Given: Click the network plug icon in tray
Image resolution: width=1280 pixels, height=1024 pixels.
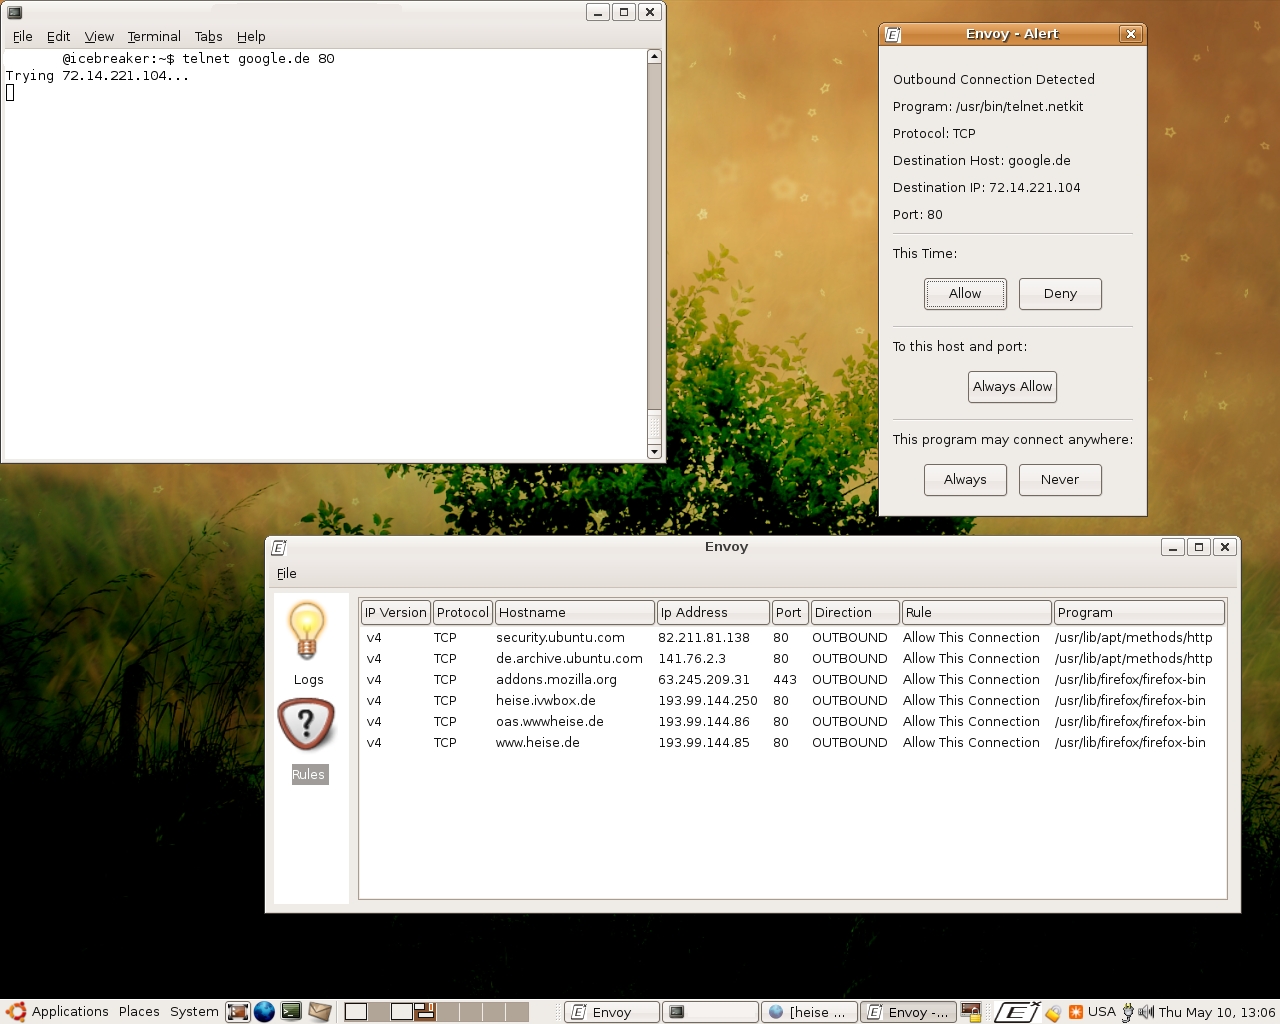Looking at the screenshot, I should (1128, 1011).
